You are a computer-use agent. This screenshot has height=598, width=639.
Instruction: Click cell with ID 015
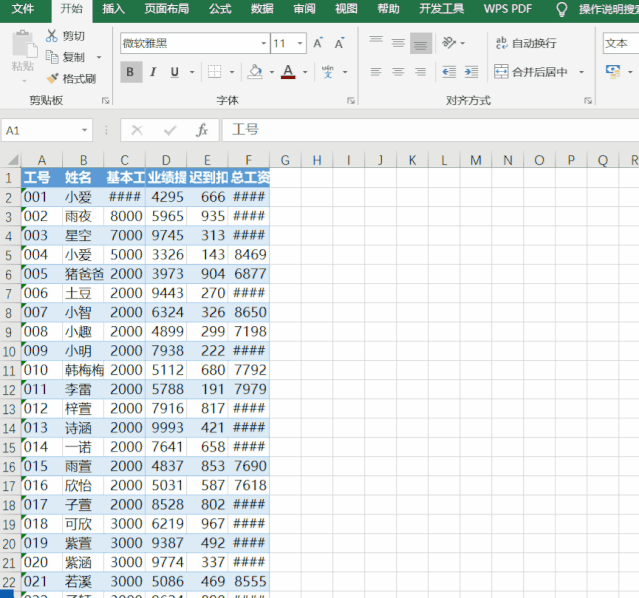coord(42,466)
